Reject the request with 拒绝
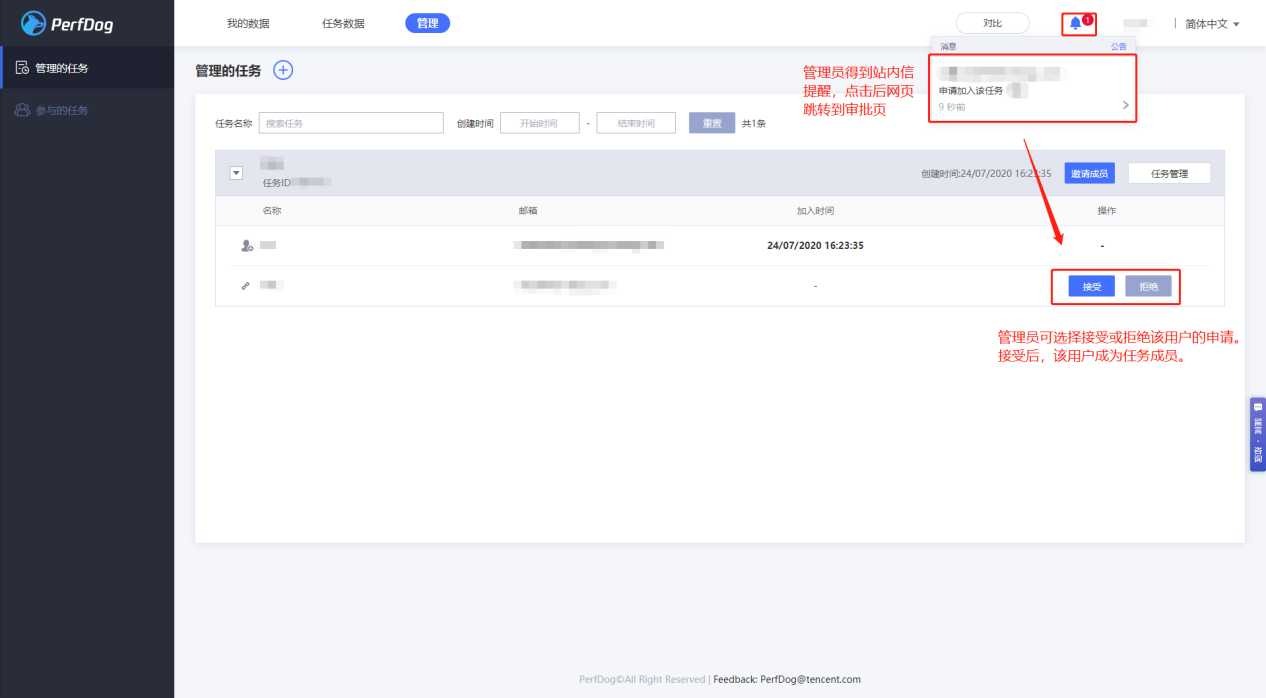Screen dimensions: 1266x698 1148,287
